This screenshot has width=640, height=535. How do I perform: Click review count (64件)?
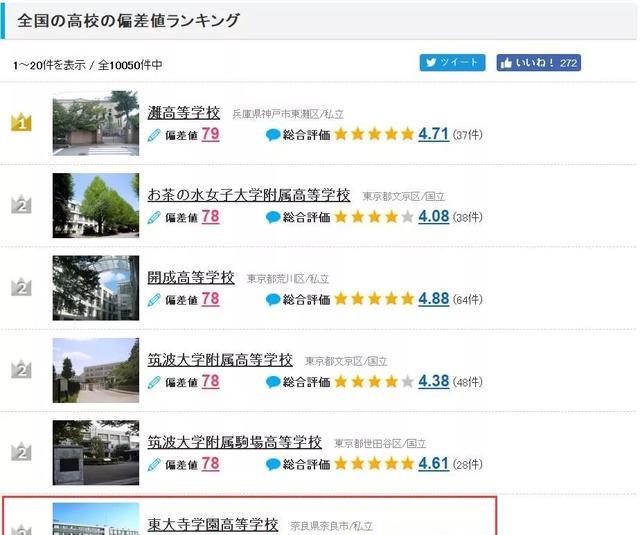tap(467, 300)
